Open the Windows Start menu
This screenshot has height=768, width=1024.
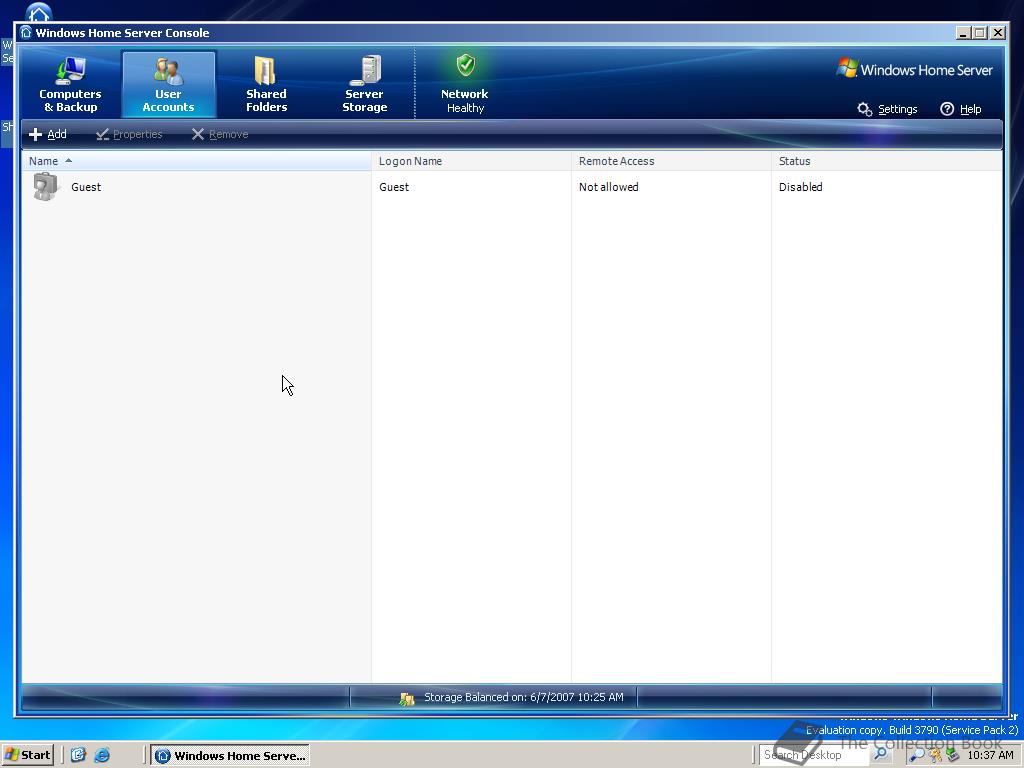(27, 755)
